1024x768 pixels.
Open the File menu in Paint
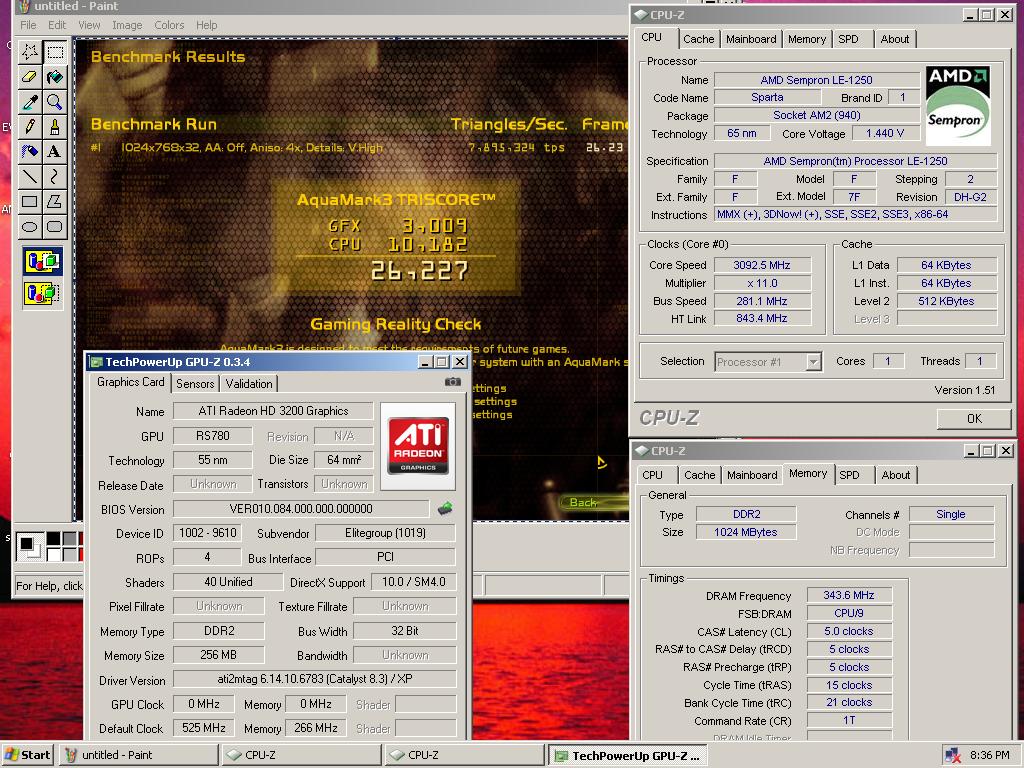[x=28, y=25]
